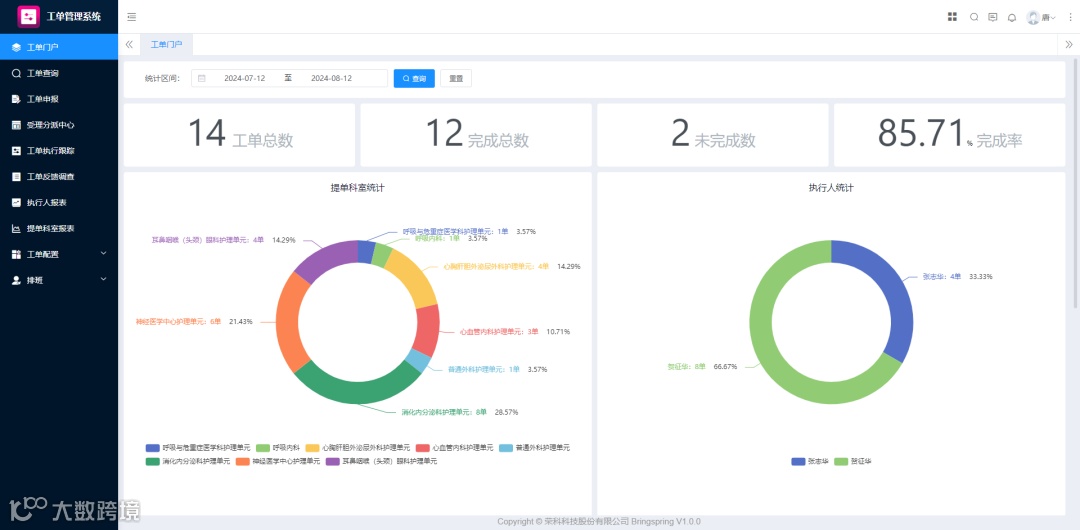Toggle the green executor legend entry in 执行人统计
Image resolution: width=1080 pixels, height=530 pixels.
tap(853, 461)
